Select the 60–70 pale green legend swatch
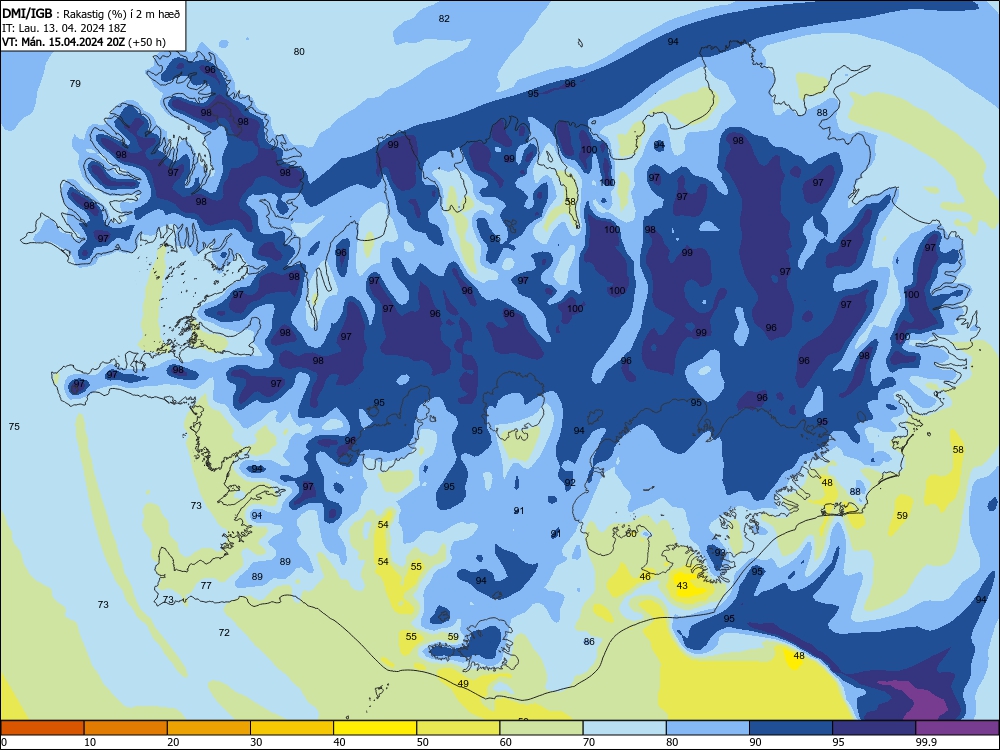Viewport: 1000px width, 750px height. click(x=541, y=728)
